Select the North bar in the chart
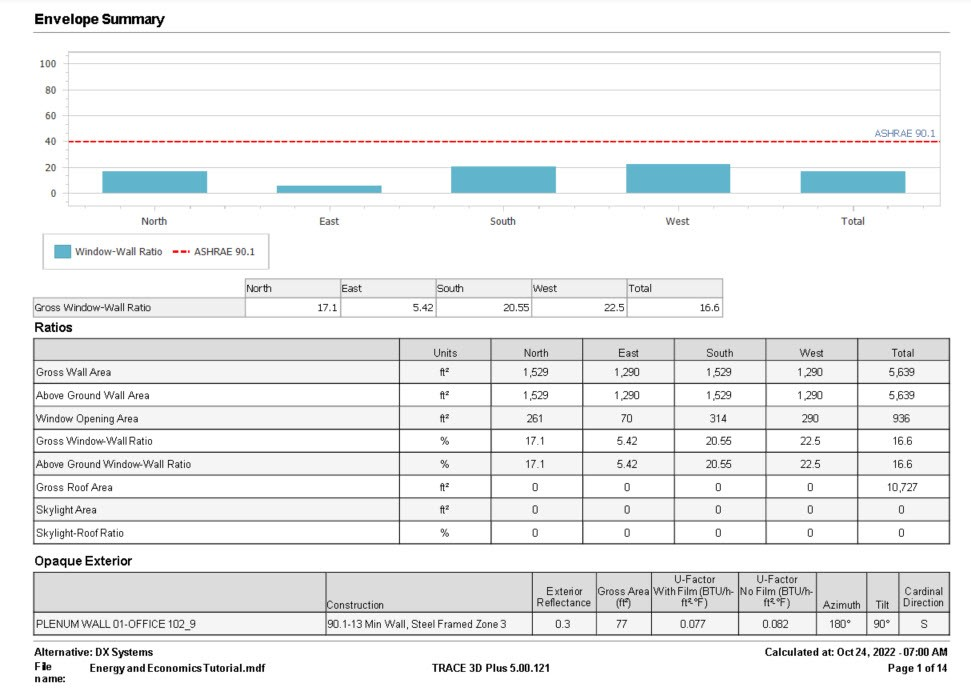Viewport: 971px width, 692px height. click(154, 182)
